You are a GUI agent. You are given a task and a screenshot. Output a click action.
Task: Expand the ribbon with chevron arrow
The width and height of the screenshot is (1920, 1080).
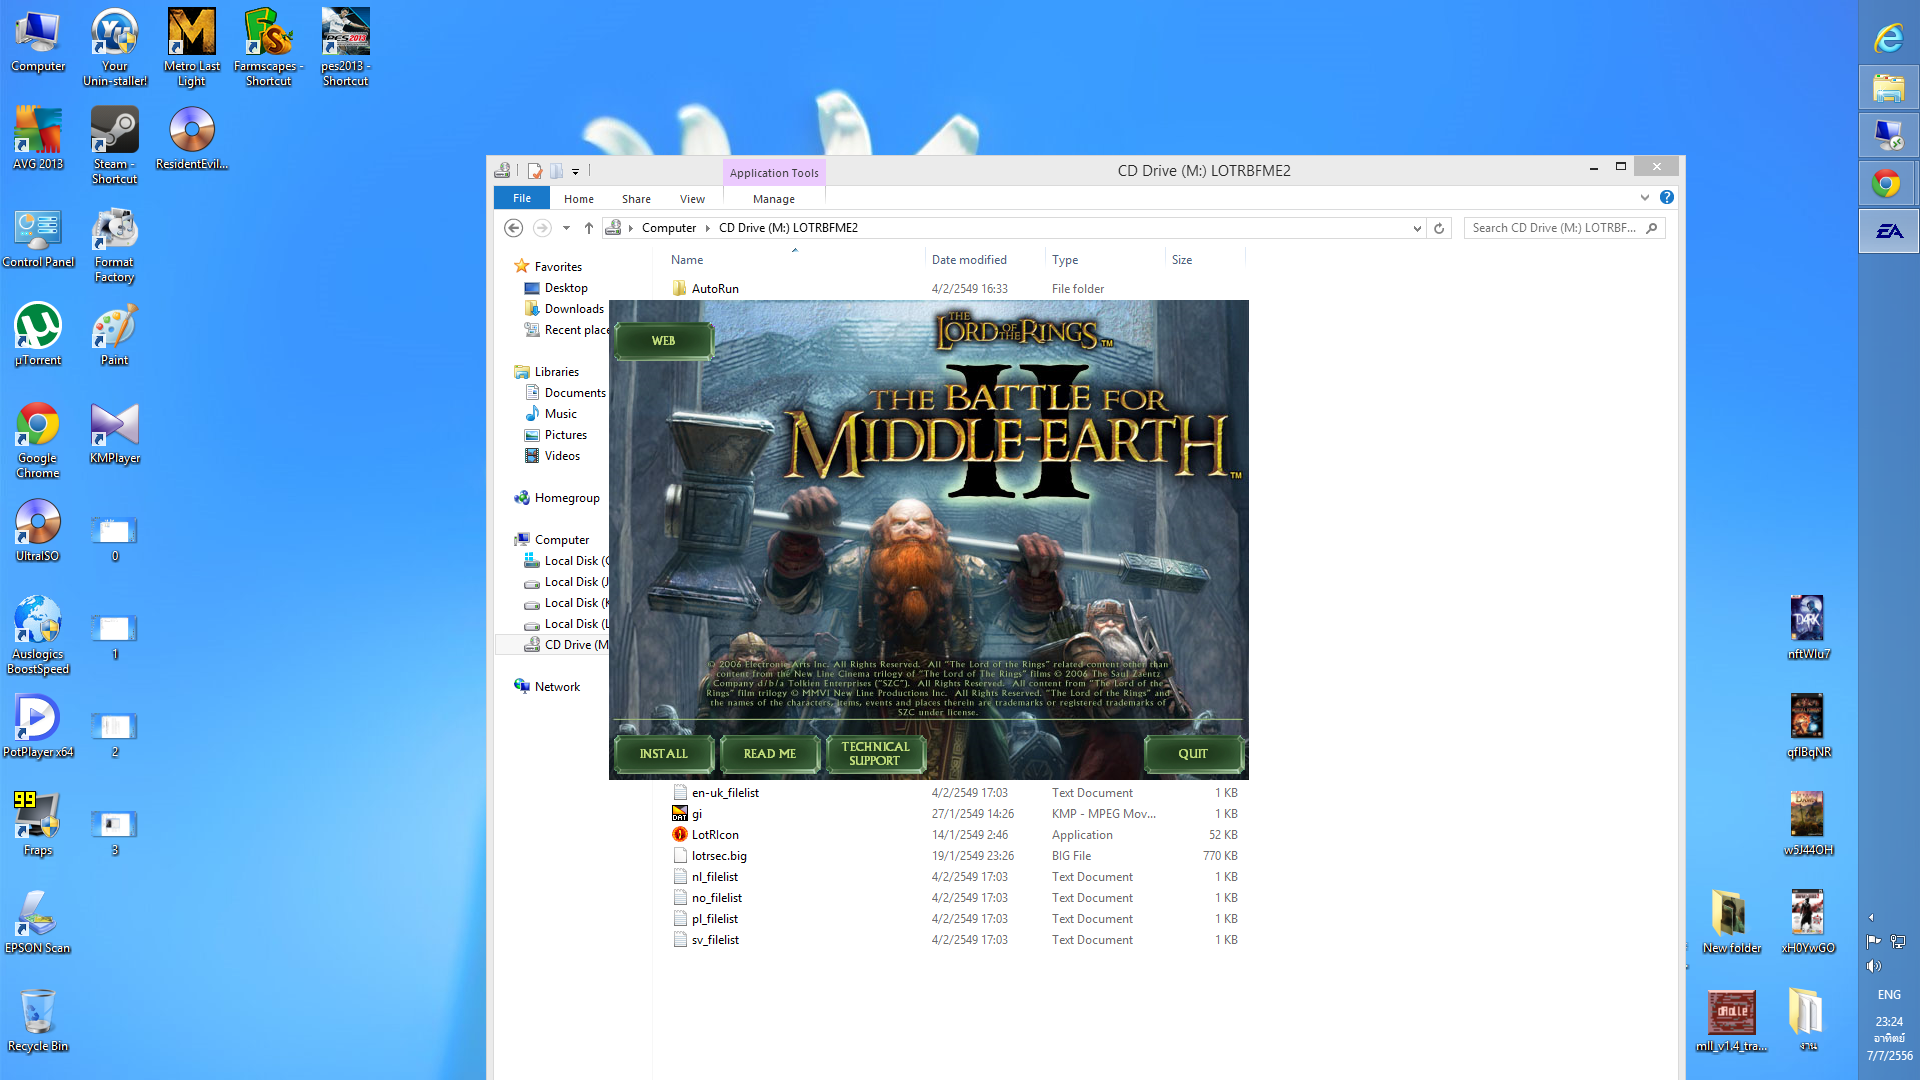1645,198
